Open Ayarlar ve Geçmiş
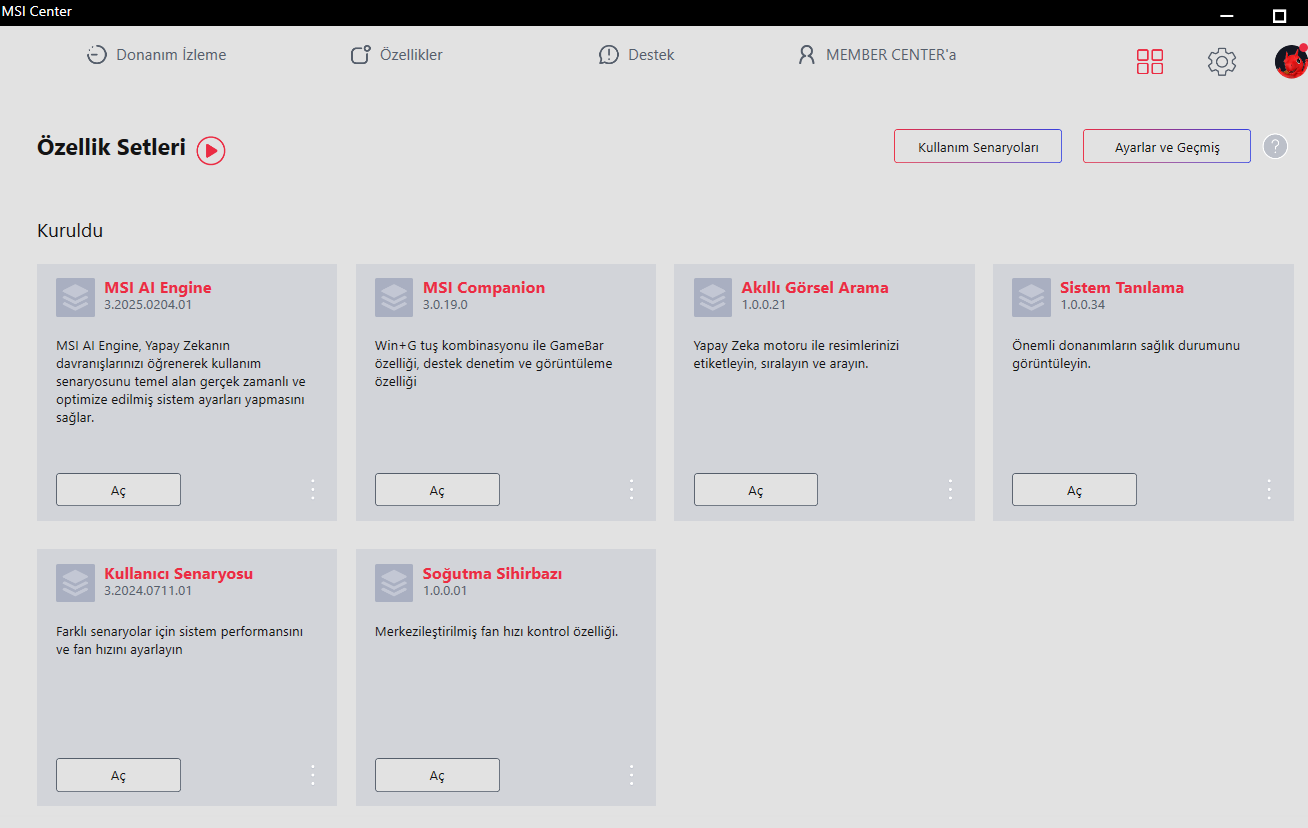The width and height of the screenshot is (1308, 828). [x=1167, y=146]
